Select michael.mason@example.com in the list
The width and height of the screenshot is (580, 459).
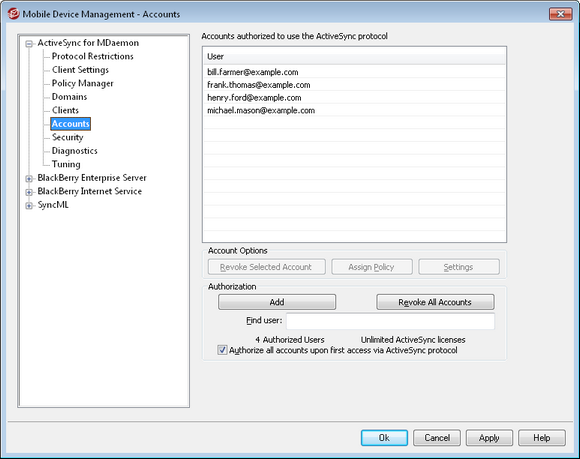(x=354, y=110)
